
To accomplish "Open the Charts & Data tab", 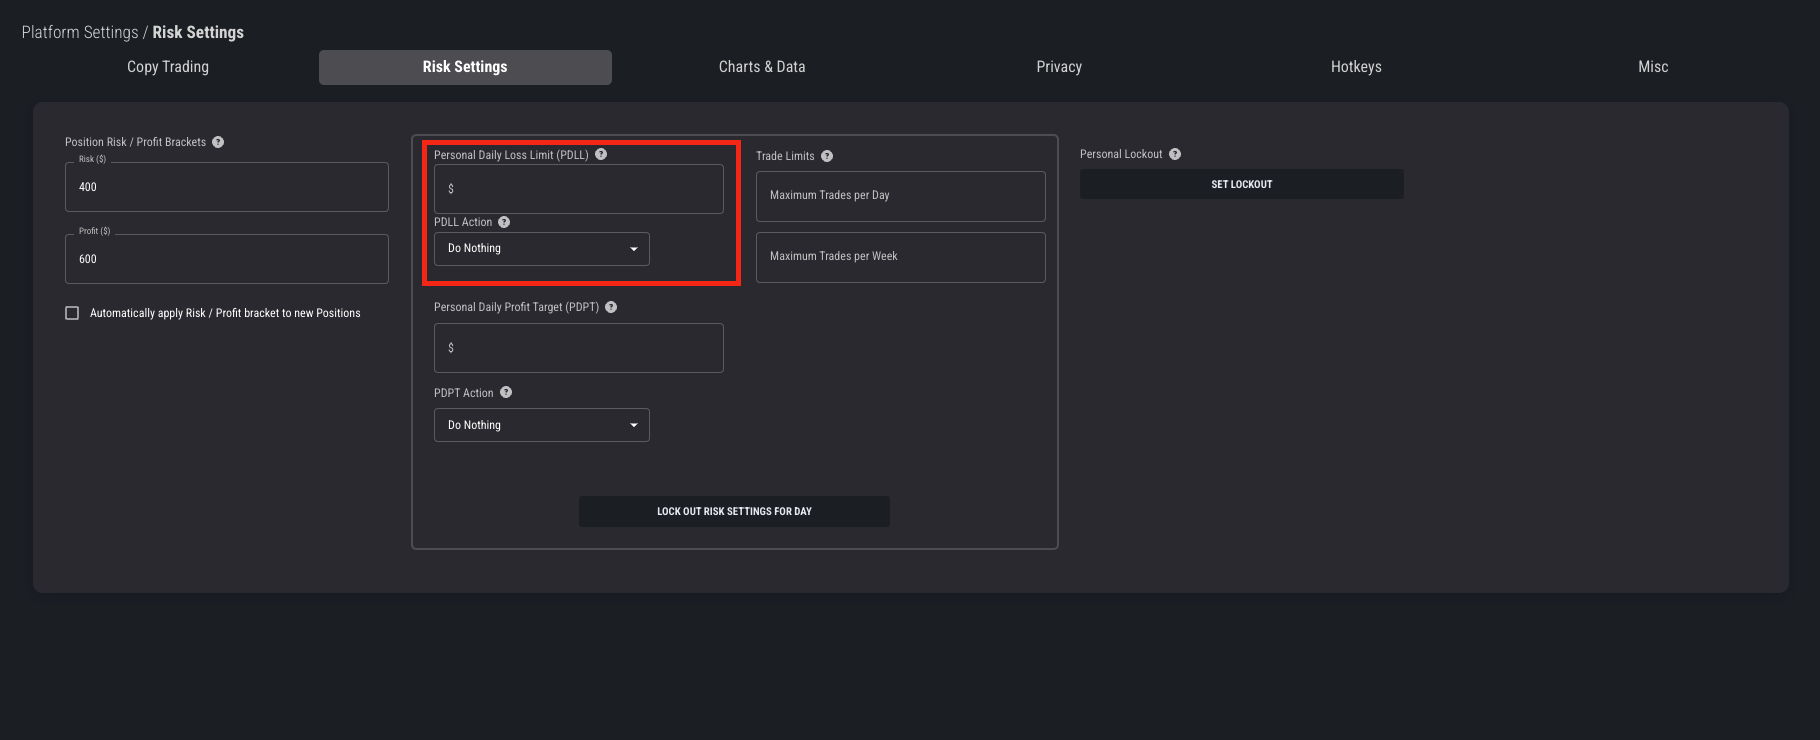I will (761, 67).
